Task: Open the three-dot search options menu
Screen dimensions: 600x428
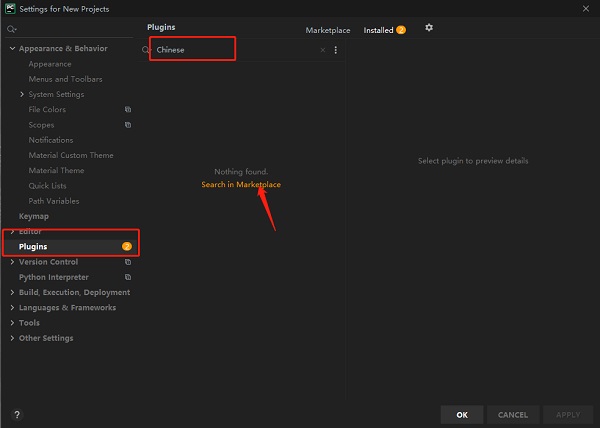Action: coord(335,50)
